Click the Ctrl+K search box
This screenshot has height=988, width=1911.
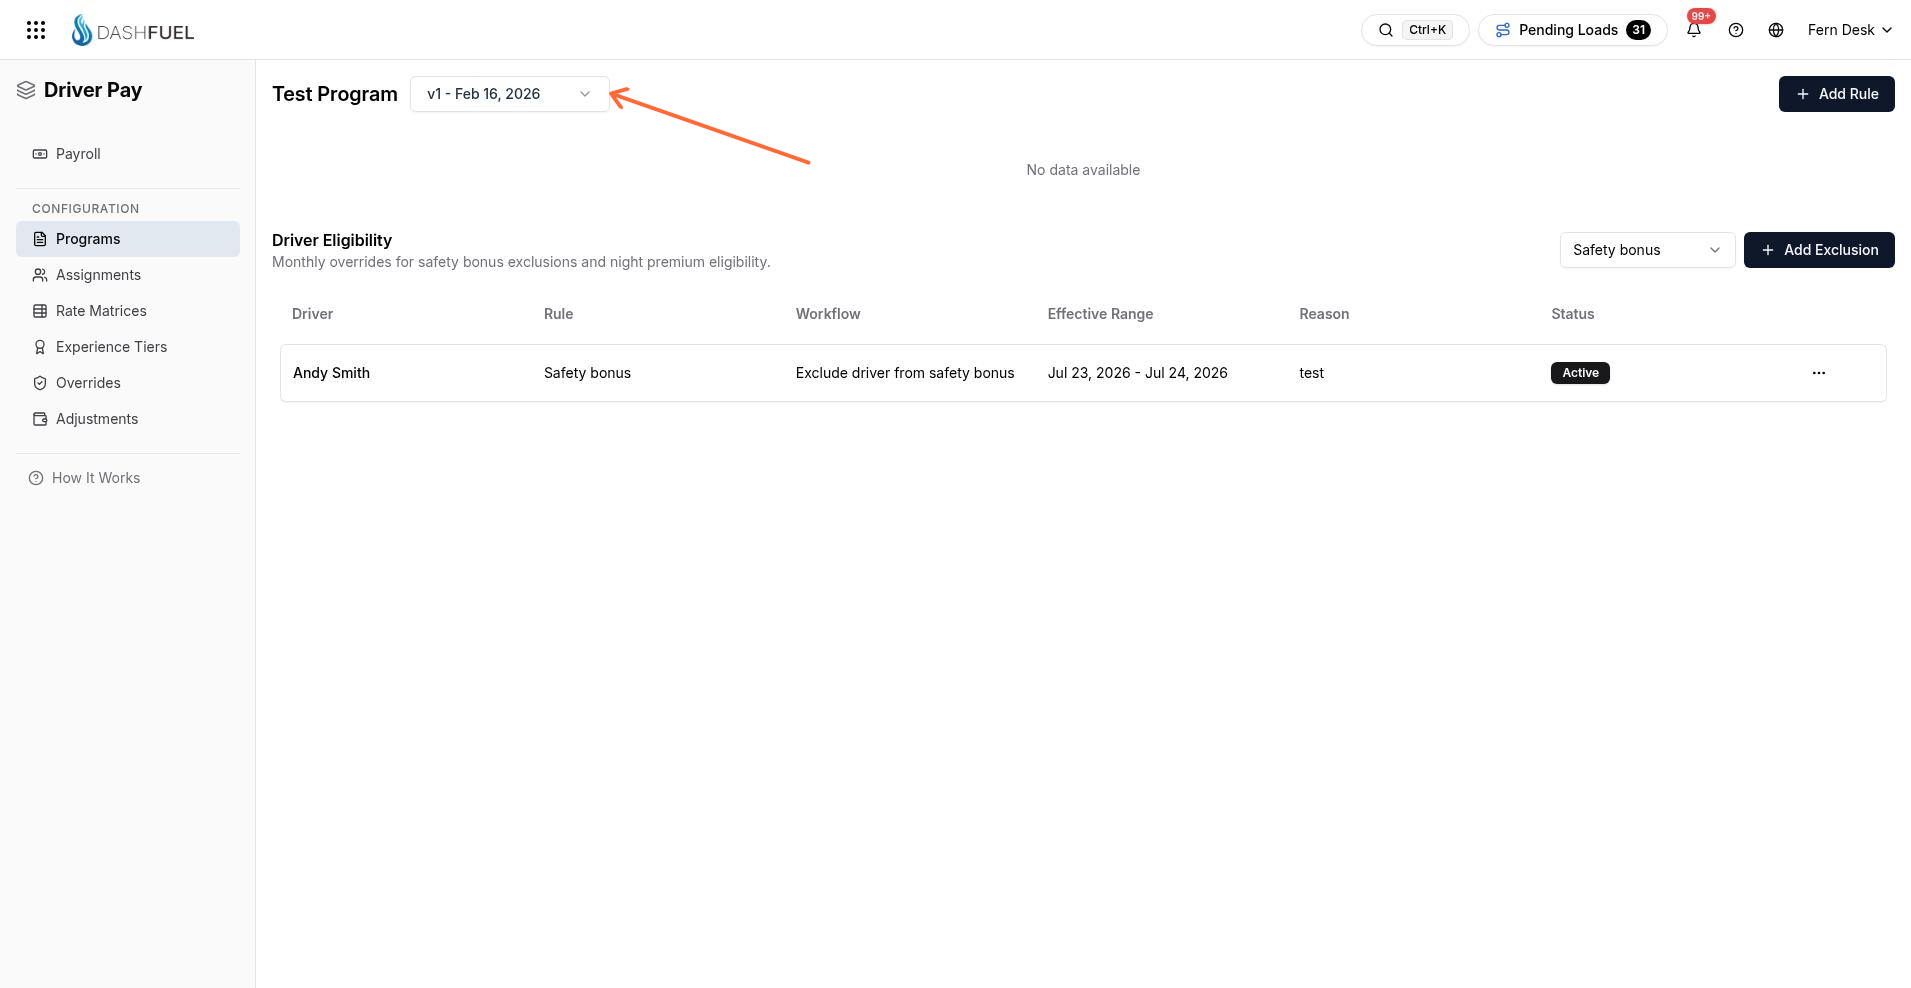1415,30
